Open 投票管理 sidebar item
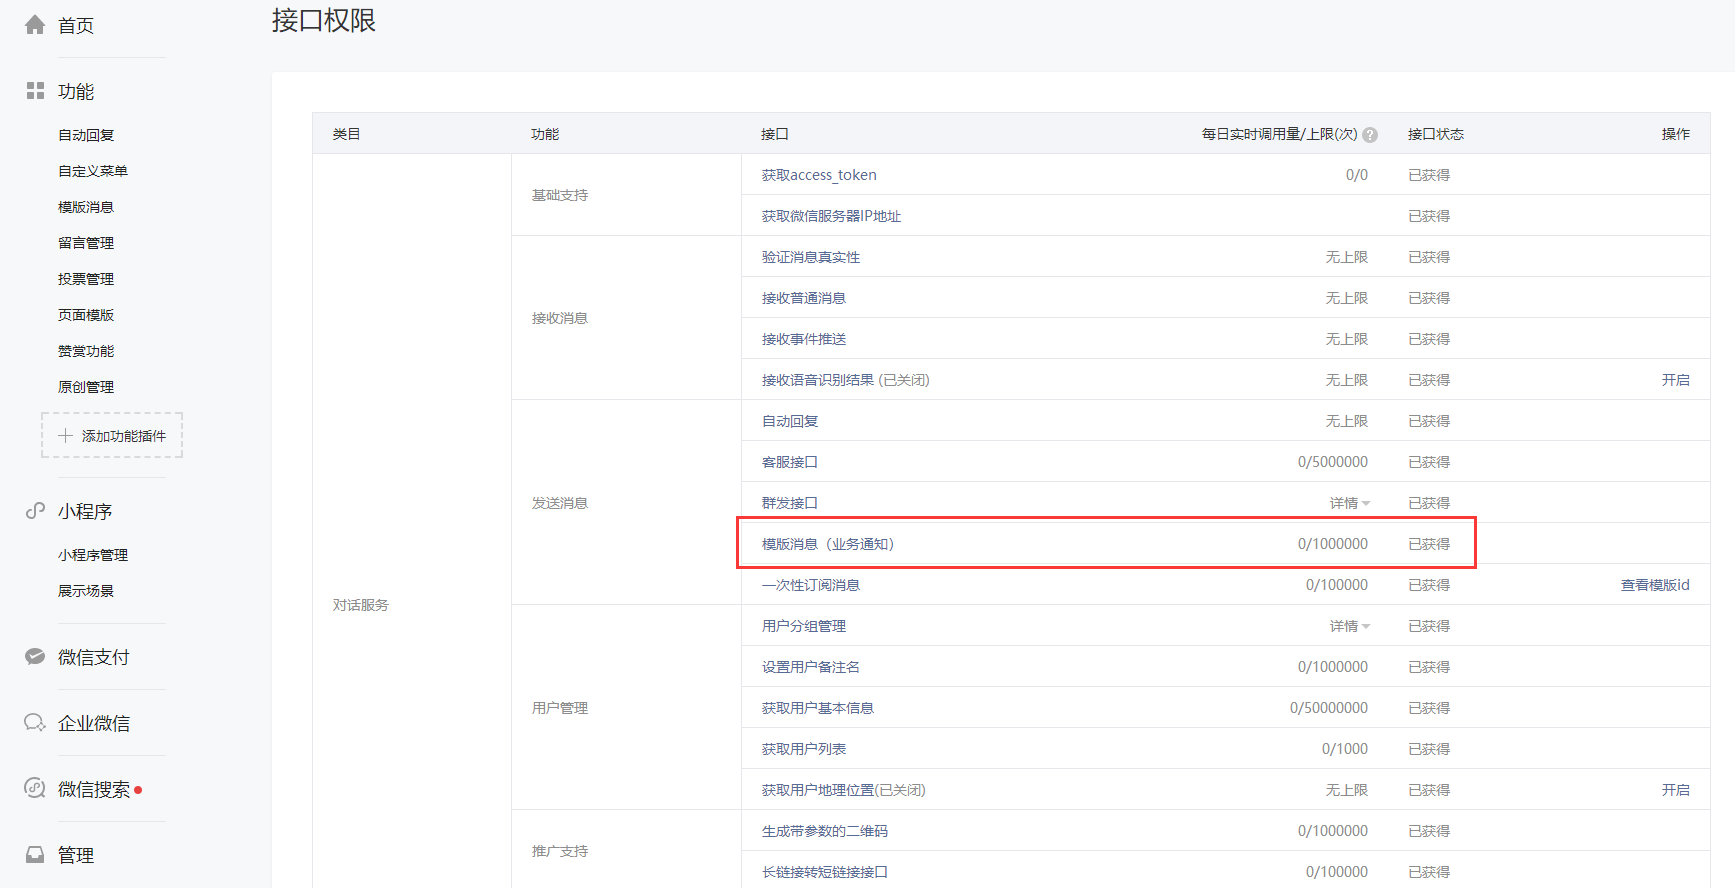 pos(86,279)
